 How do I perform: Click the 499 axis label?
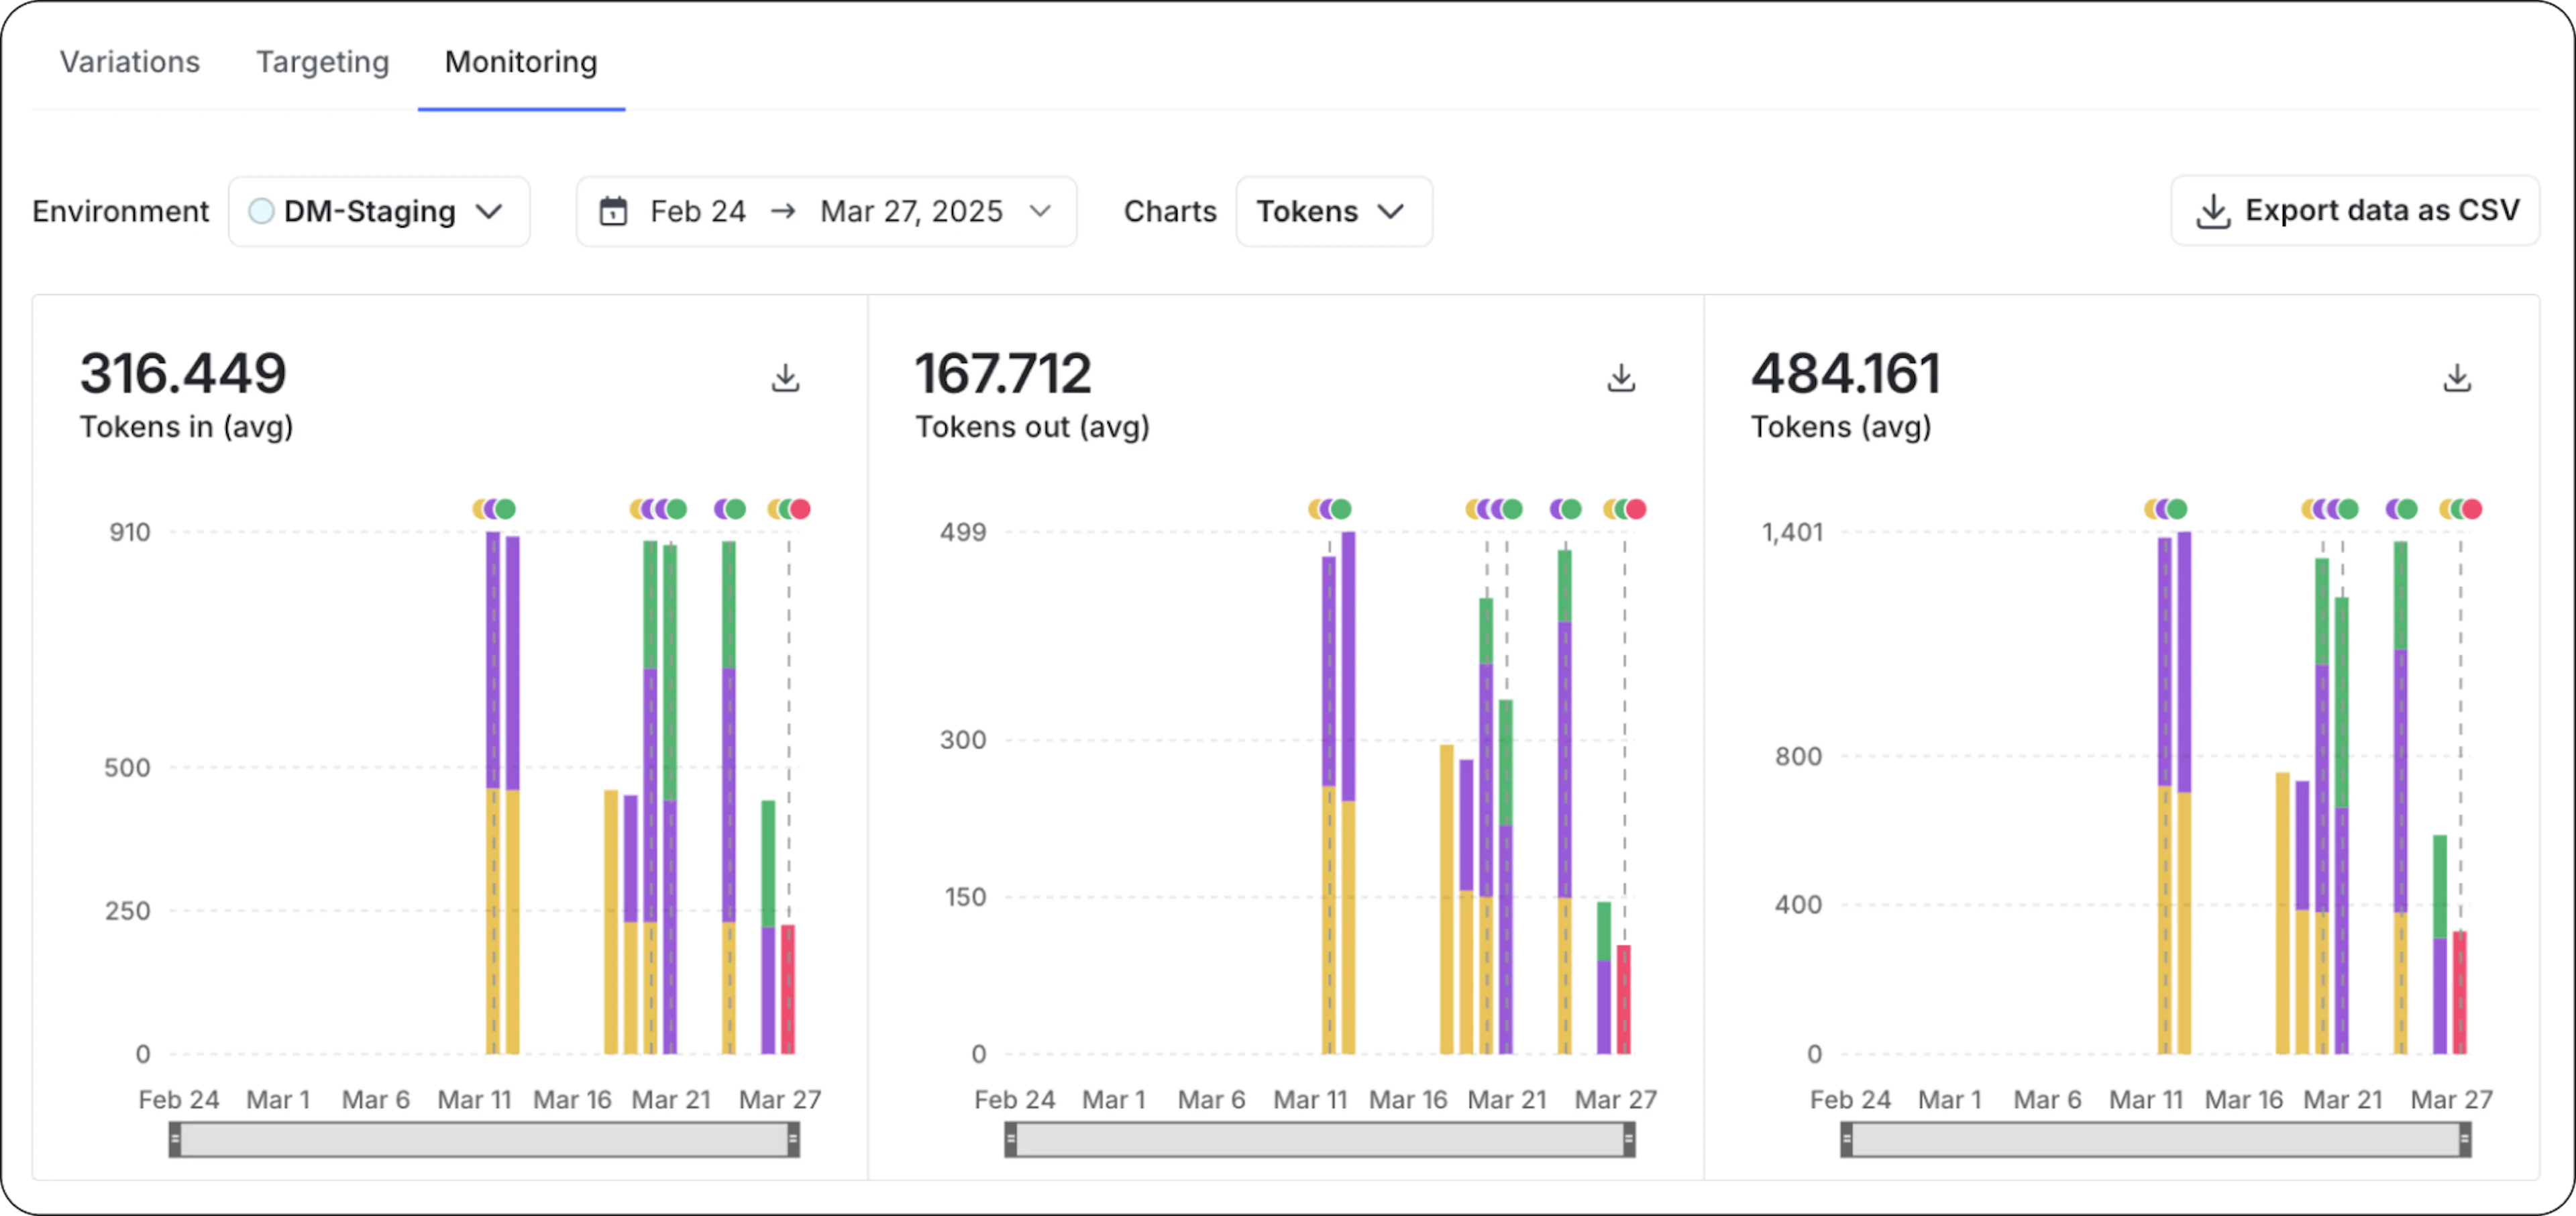click(x=963, y=532)
